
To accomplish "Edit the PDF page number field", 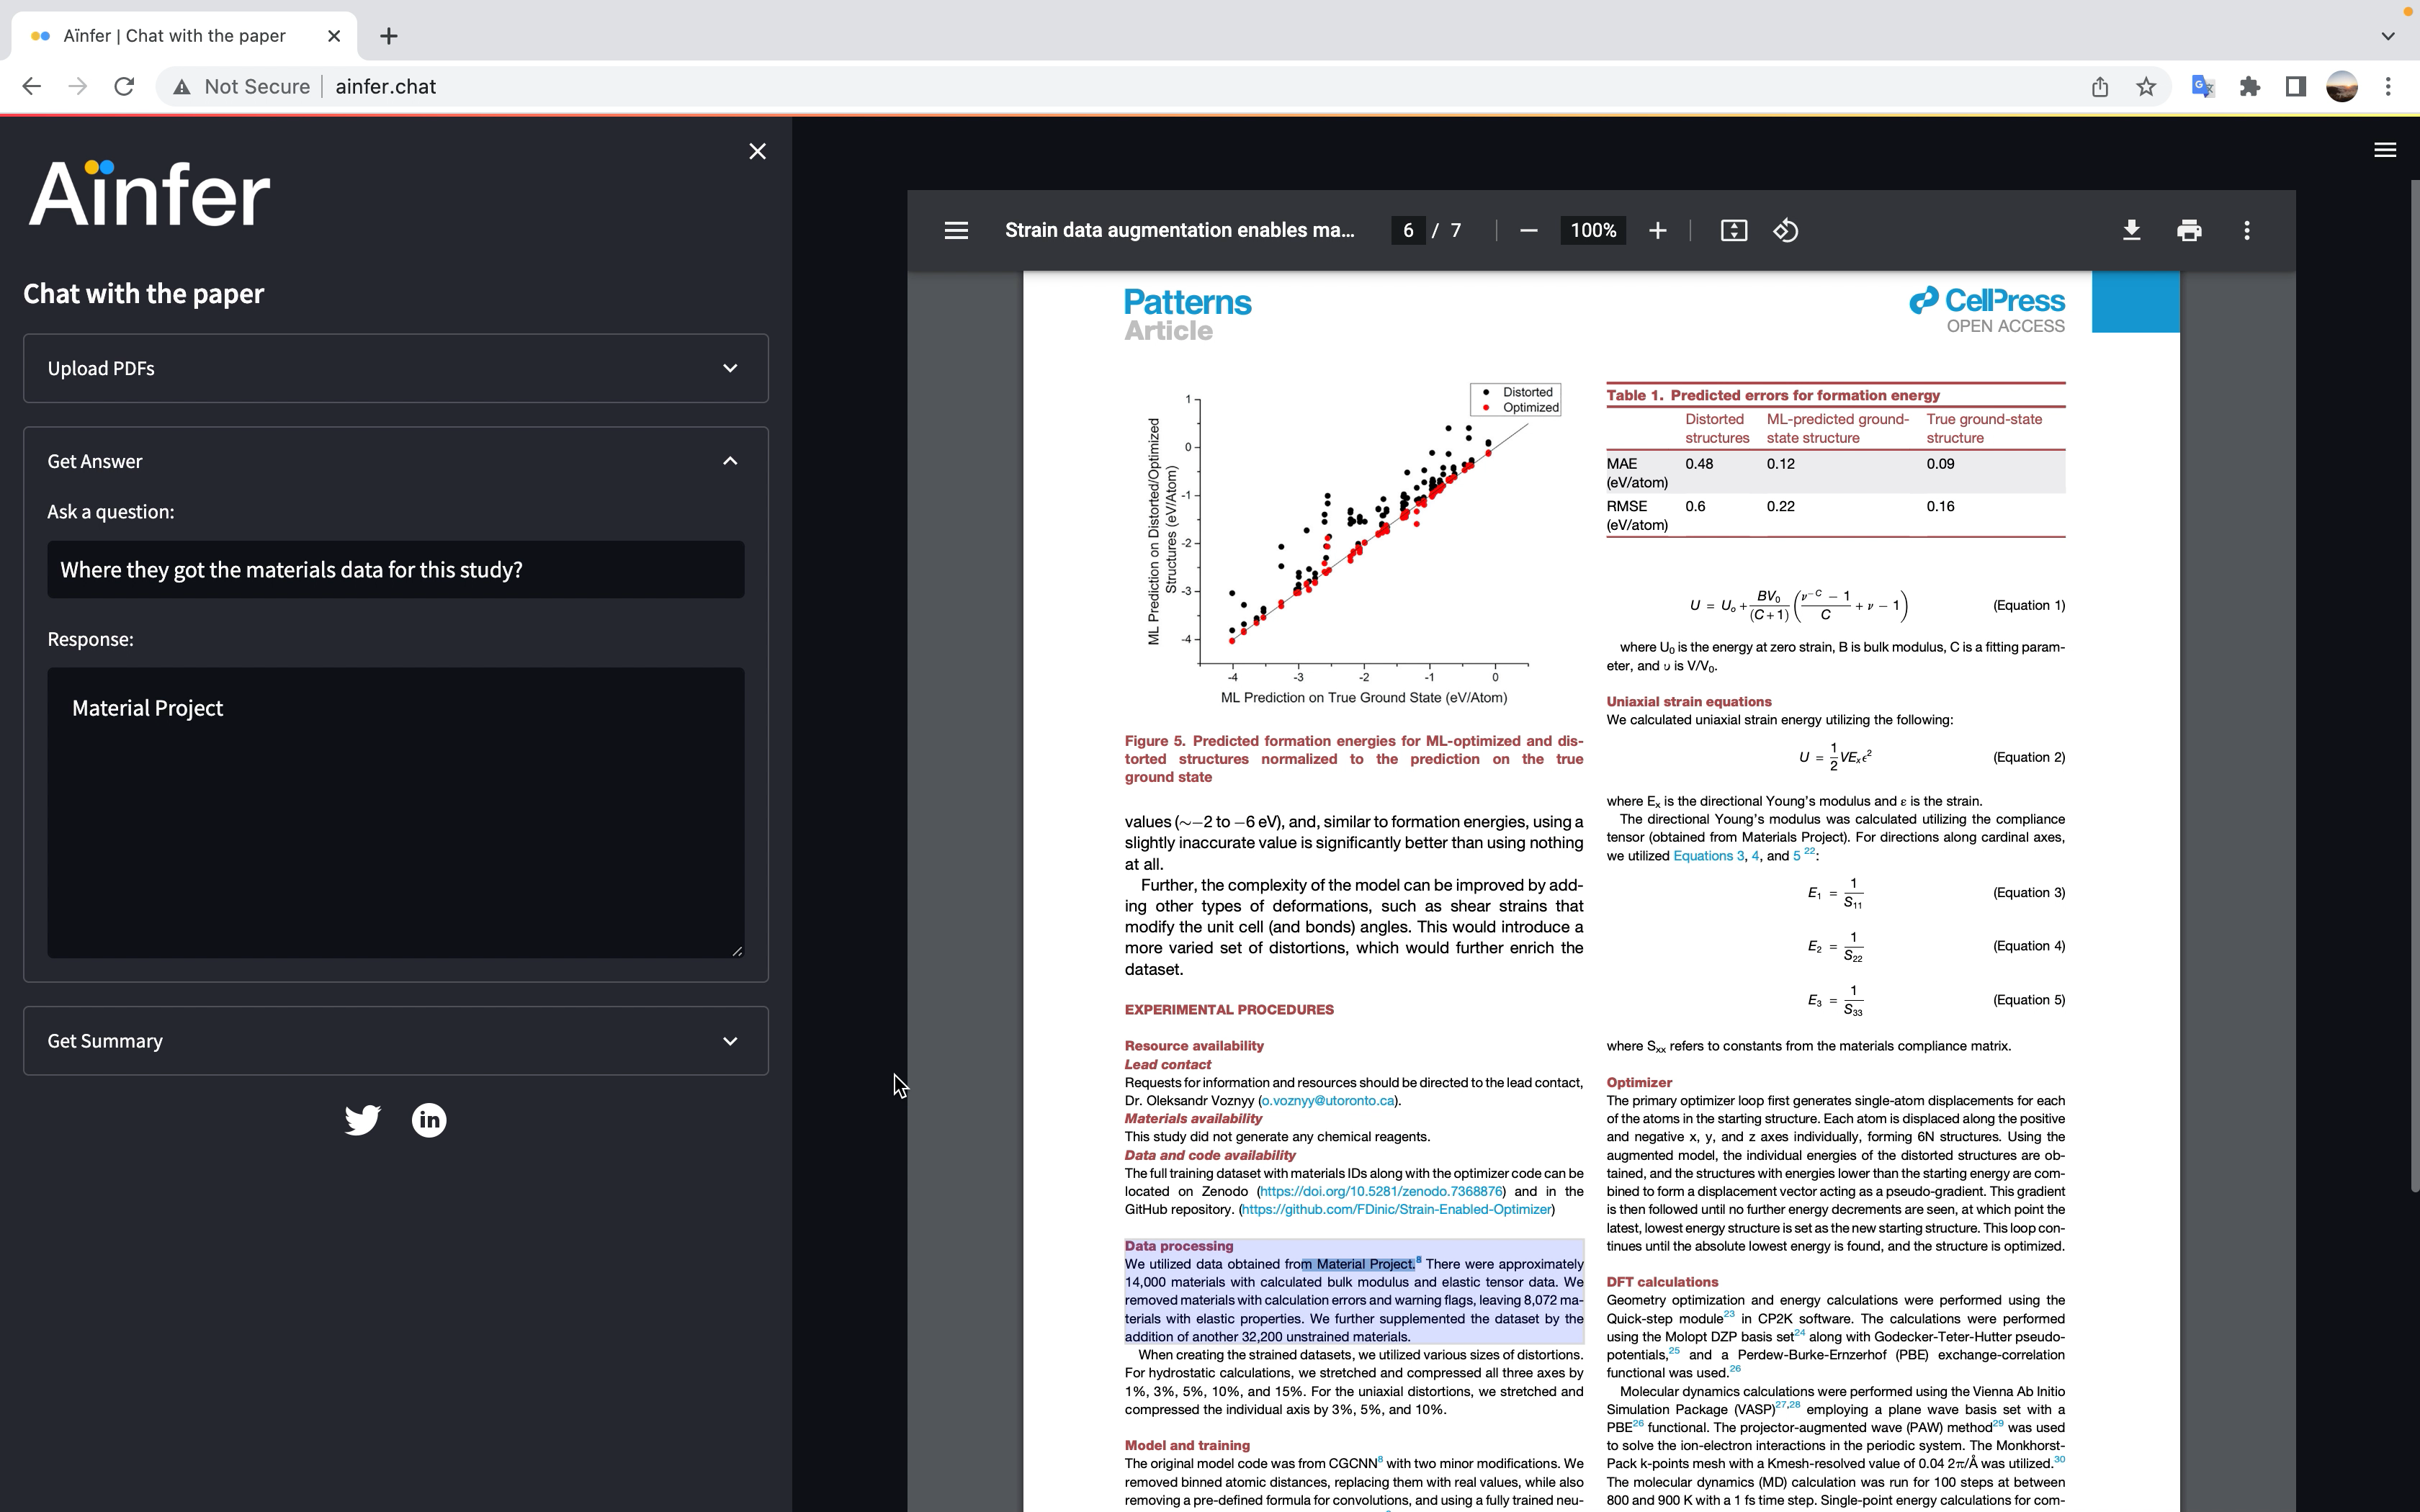I will click(x=1408, y=231).
